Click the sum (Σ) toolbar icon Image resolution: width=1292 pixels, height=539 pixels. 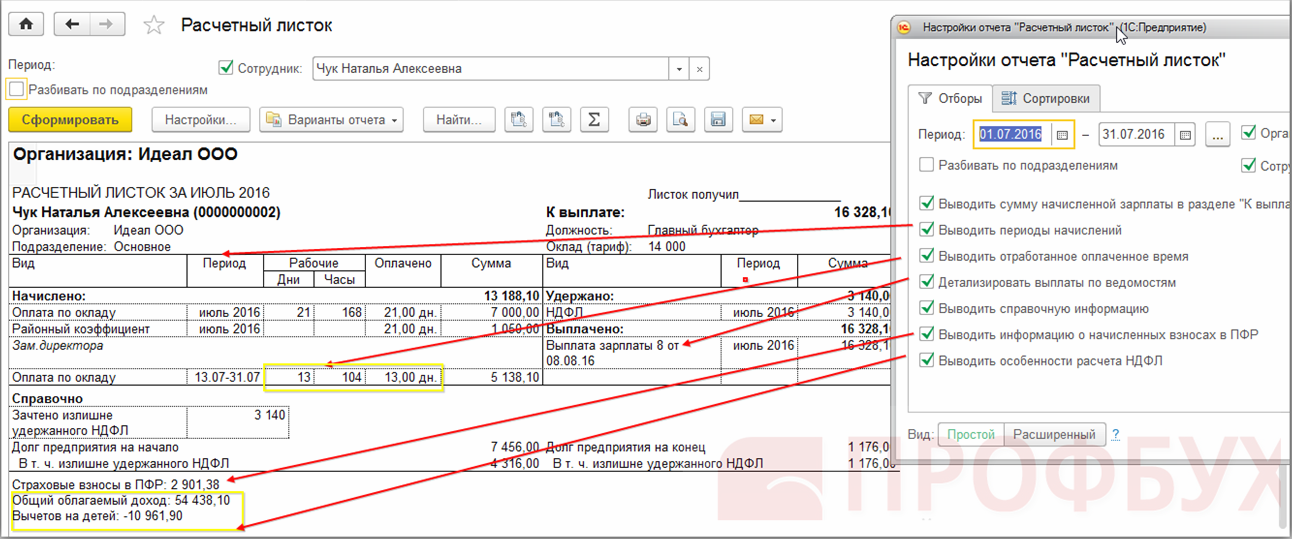pyautogui.click(x=594, y=120)
